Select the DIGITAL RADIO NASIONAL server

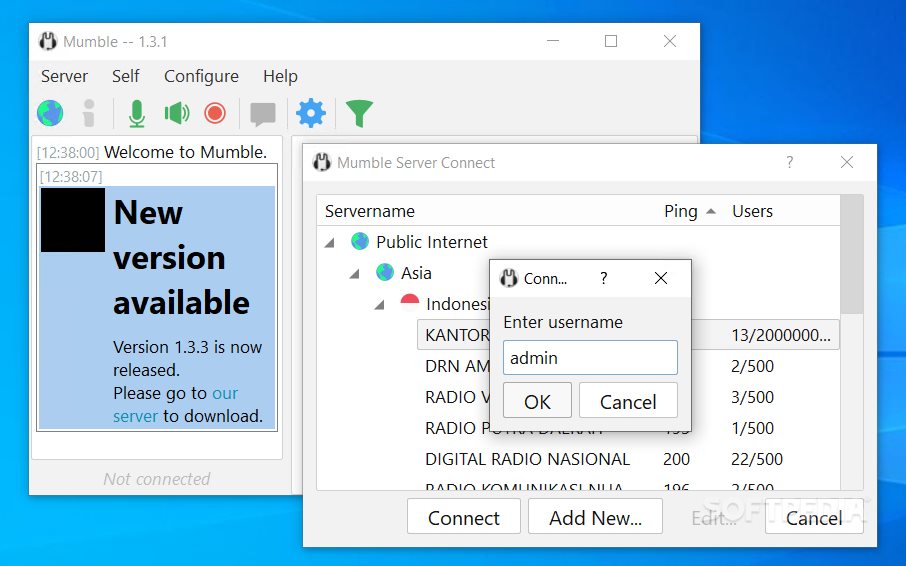point(527,459)
